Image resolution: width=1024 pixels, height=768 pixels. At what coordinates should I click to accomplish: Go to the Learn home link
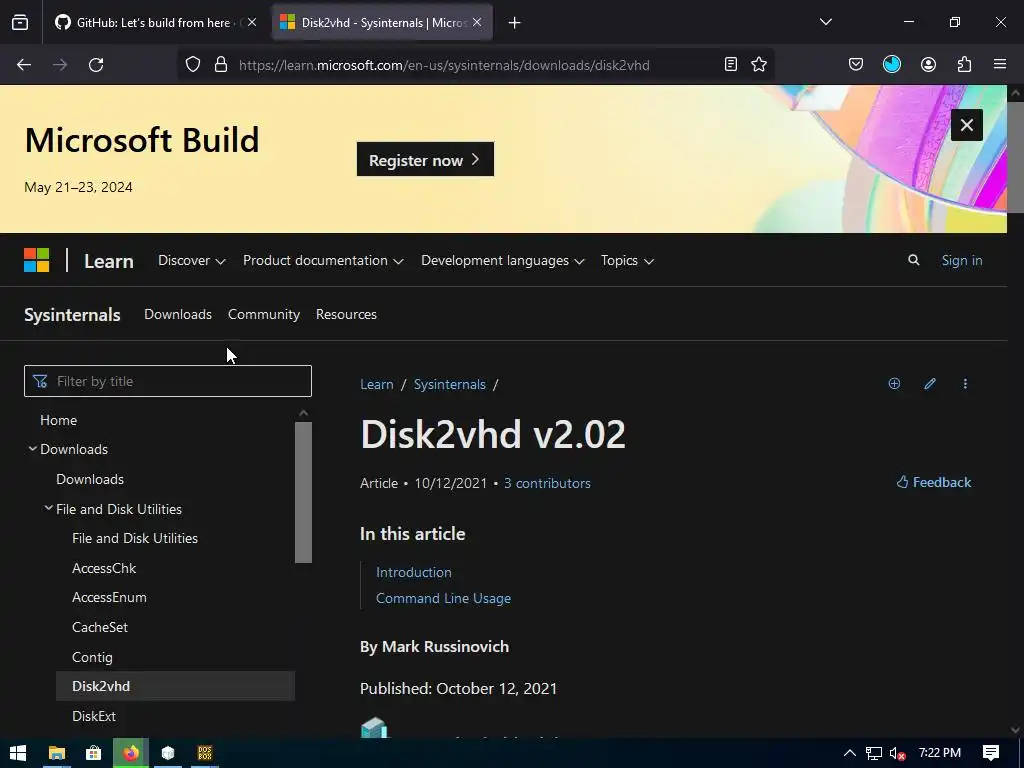108,261
